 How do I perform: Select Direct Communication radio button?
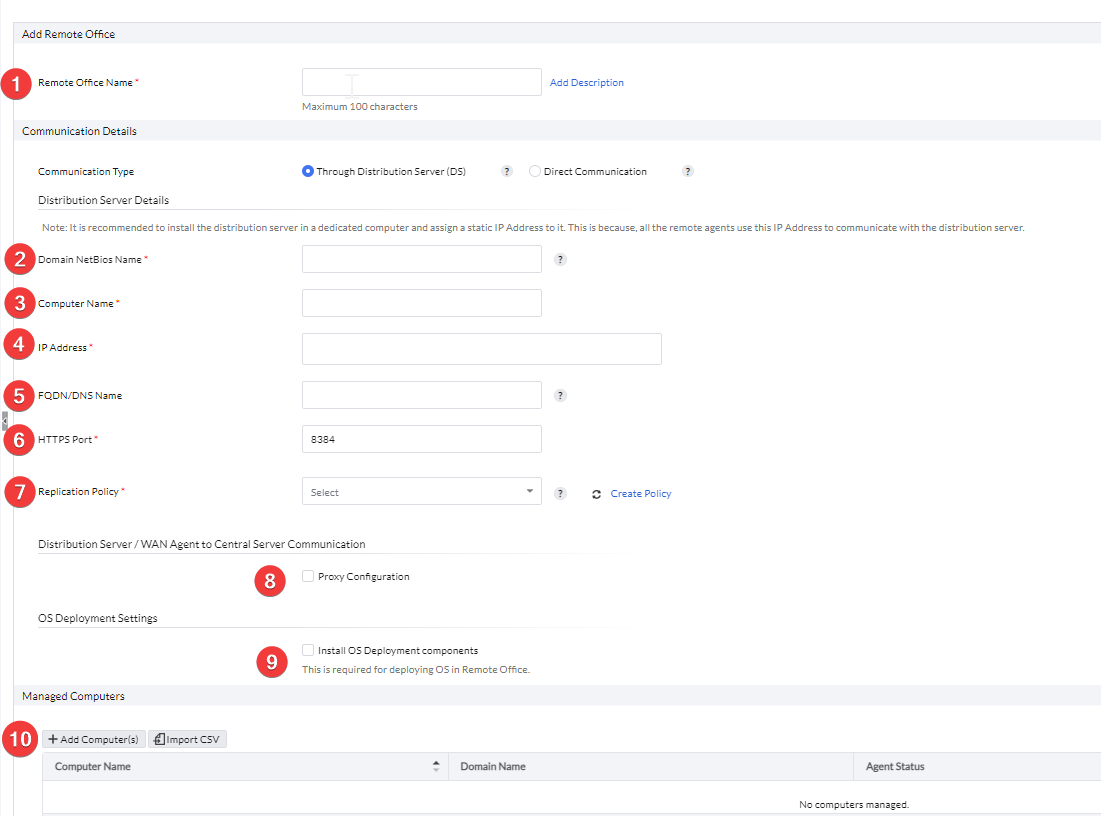535,171
